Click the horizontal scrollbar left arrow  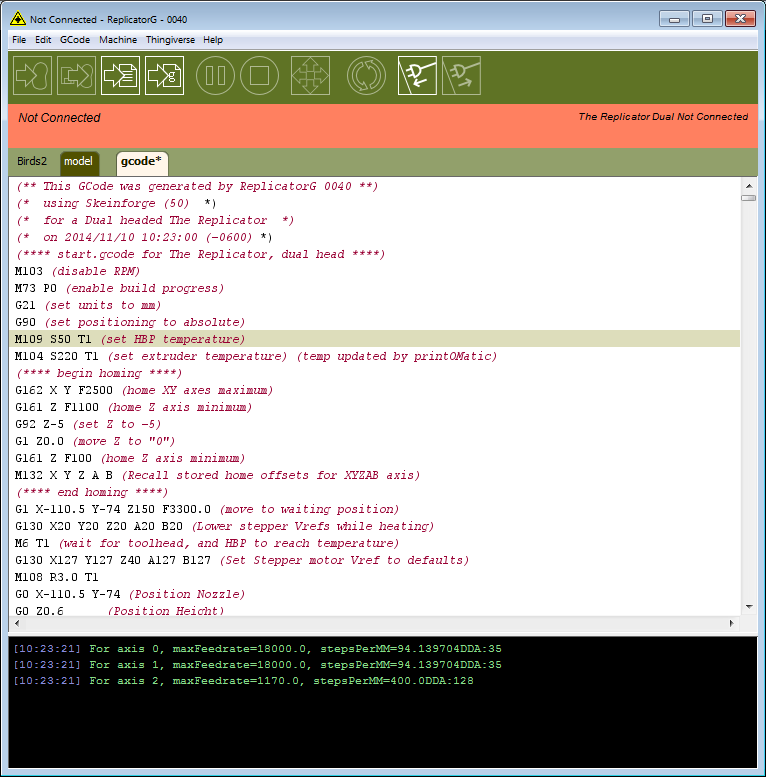[x=17, y=623]
